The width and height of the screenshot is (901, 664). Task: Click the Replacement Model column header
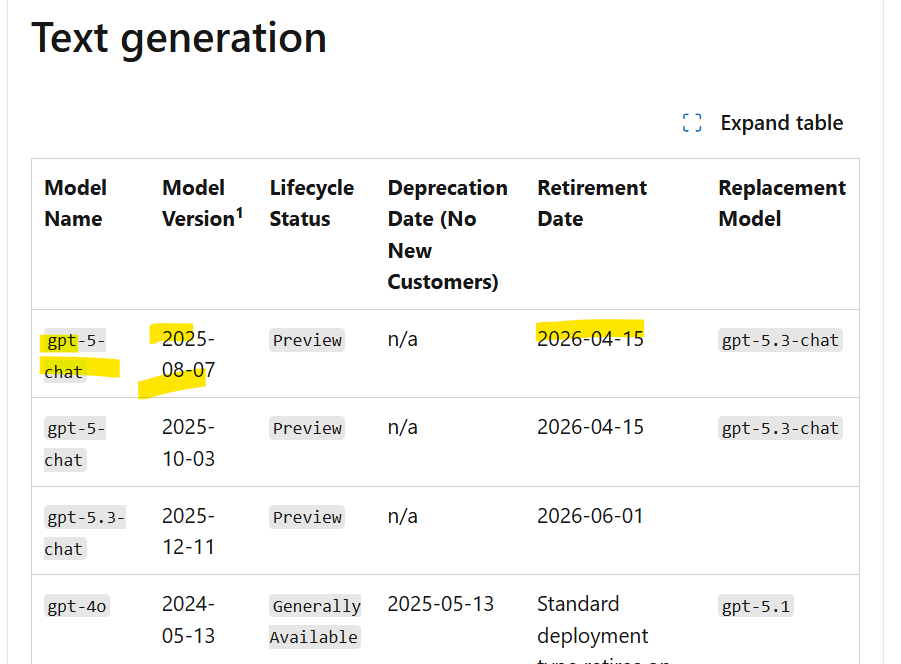pos(782,203)
